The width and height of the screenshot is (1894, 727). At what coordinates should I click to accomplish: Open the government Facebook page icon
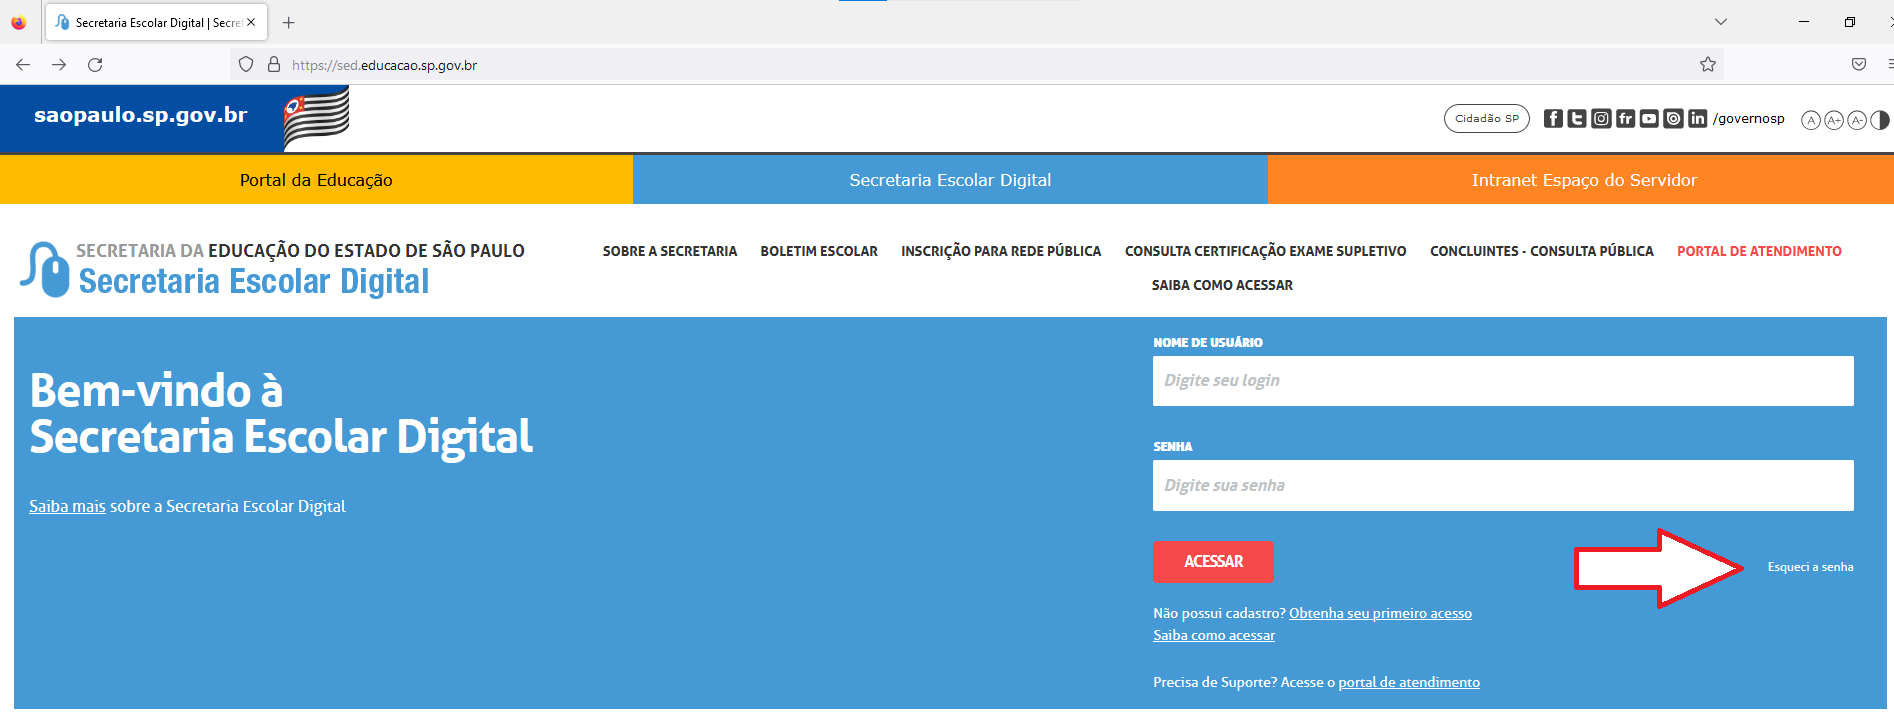tap(1553, 119)
